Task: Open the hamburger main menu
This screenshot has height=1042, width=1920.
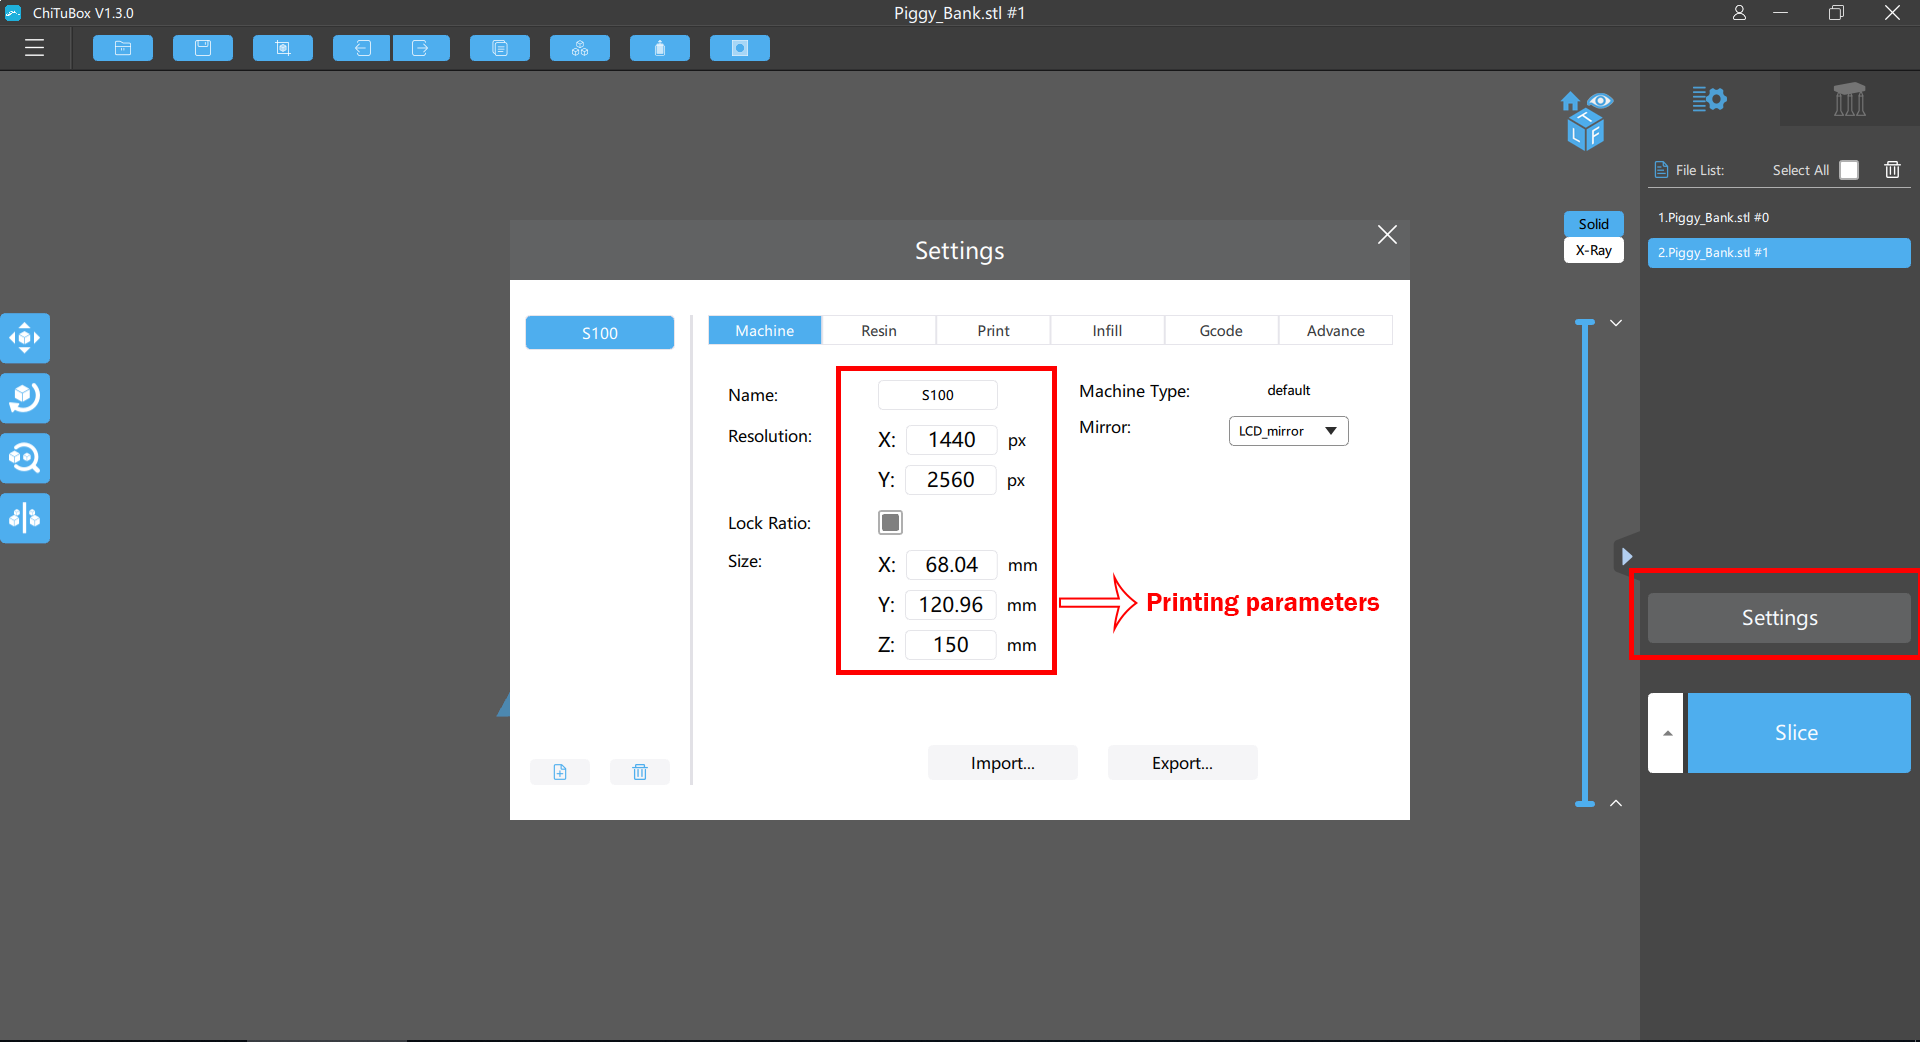Action: 35,48
